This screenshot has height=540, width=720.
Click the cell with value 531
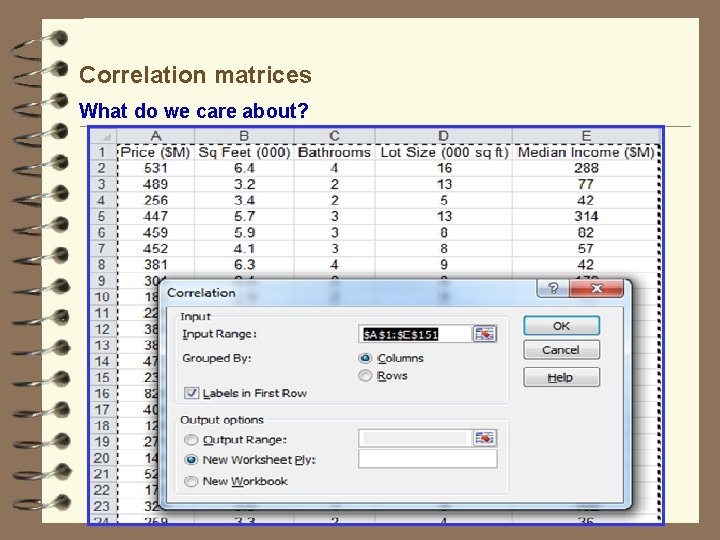tap(156, 168)
